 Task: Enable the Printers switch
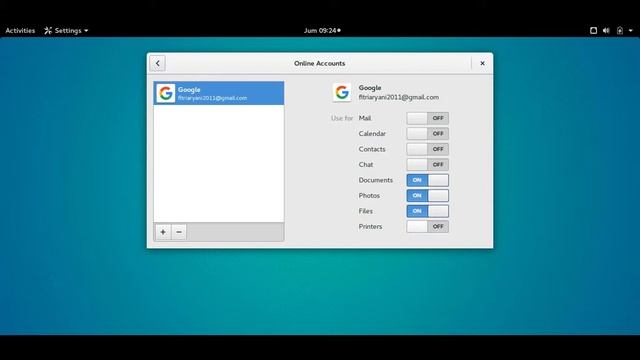point(427,227)
